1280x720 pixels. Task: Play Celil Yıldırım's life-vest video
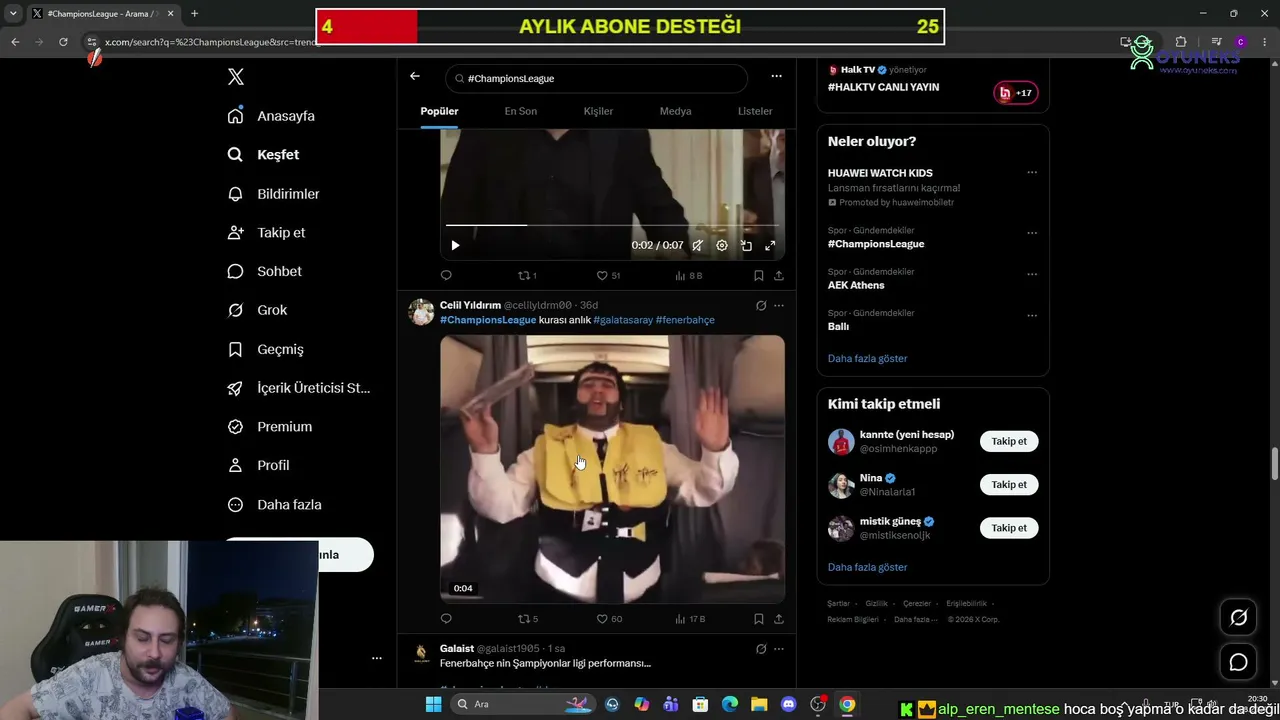coord(612,469)
